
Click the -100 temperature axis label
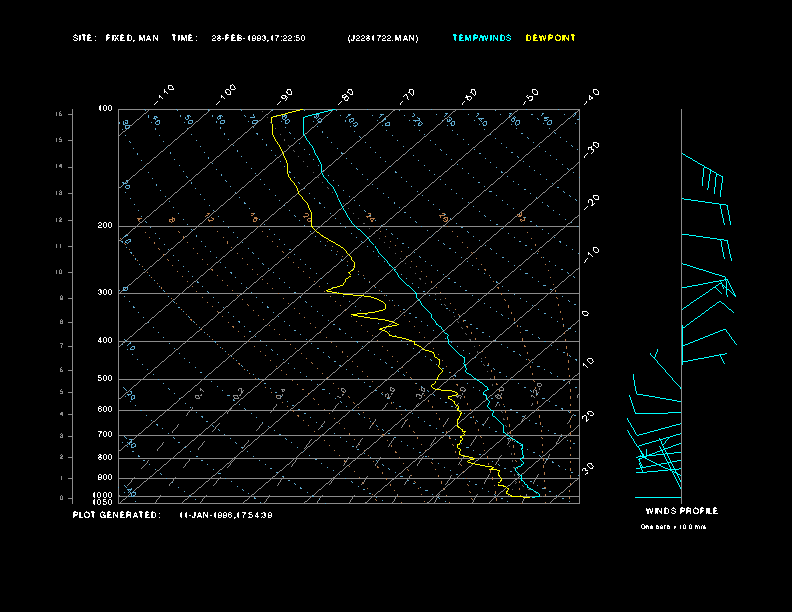coord(225,95)
